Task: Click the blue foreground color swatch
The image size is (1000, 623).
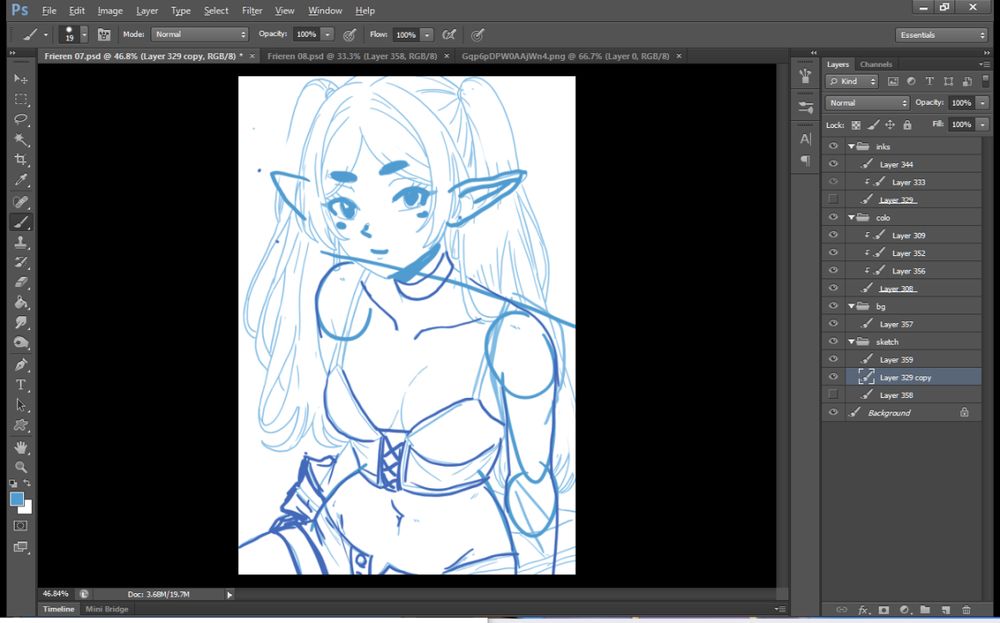Action: point(17,498)
